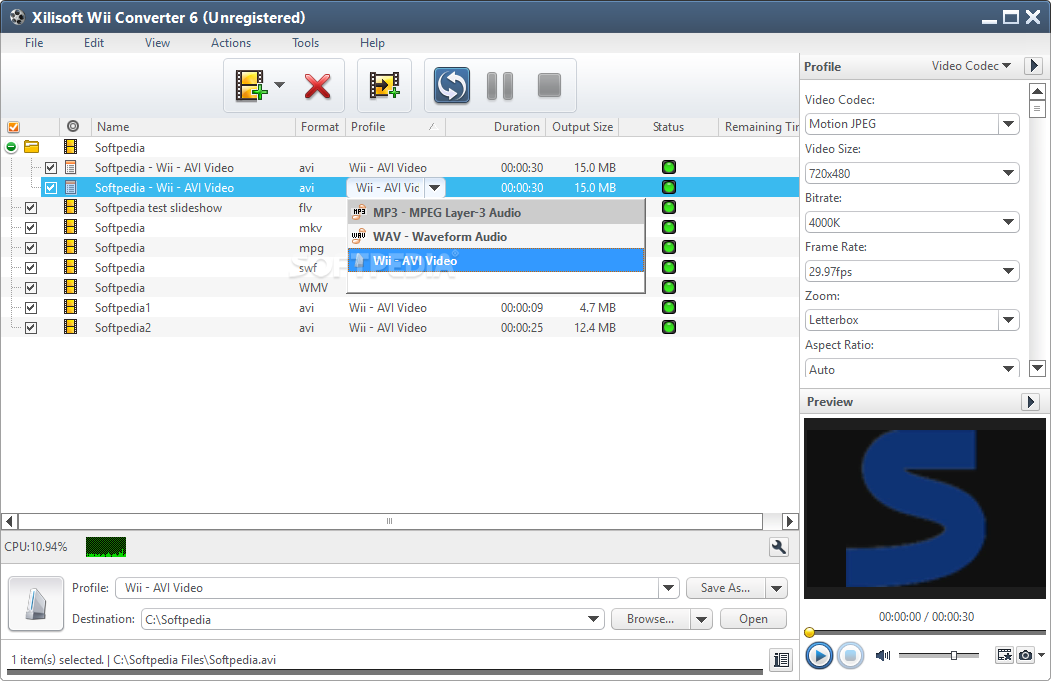Uncheck the Softpedia1 checkbox
This screenshot has height=681, width=1051.
click(31, 308)
